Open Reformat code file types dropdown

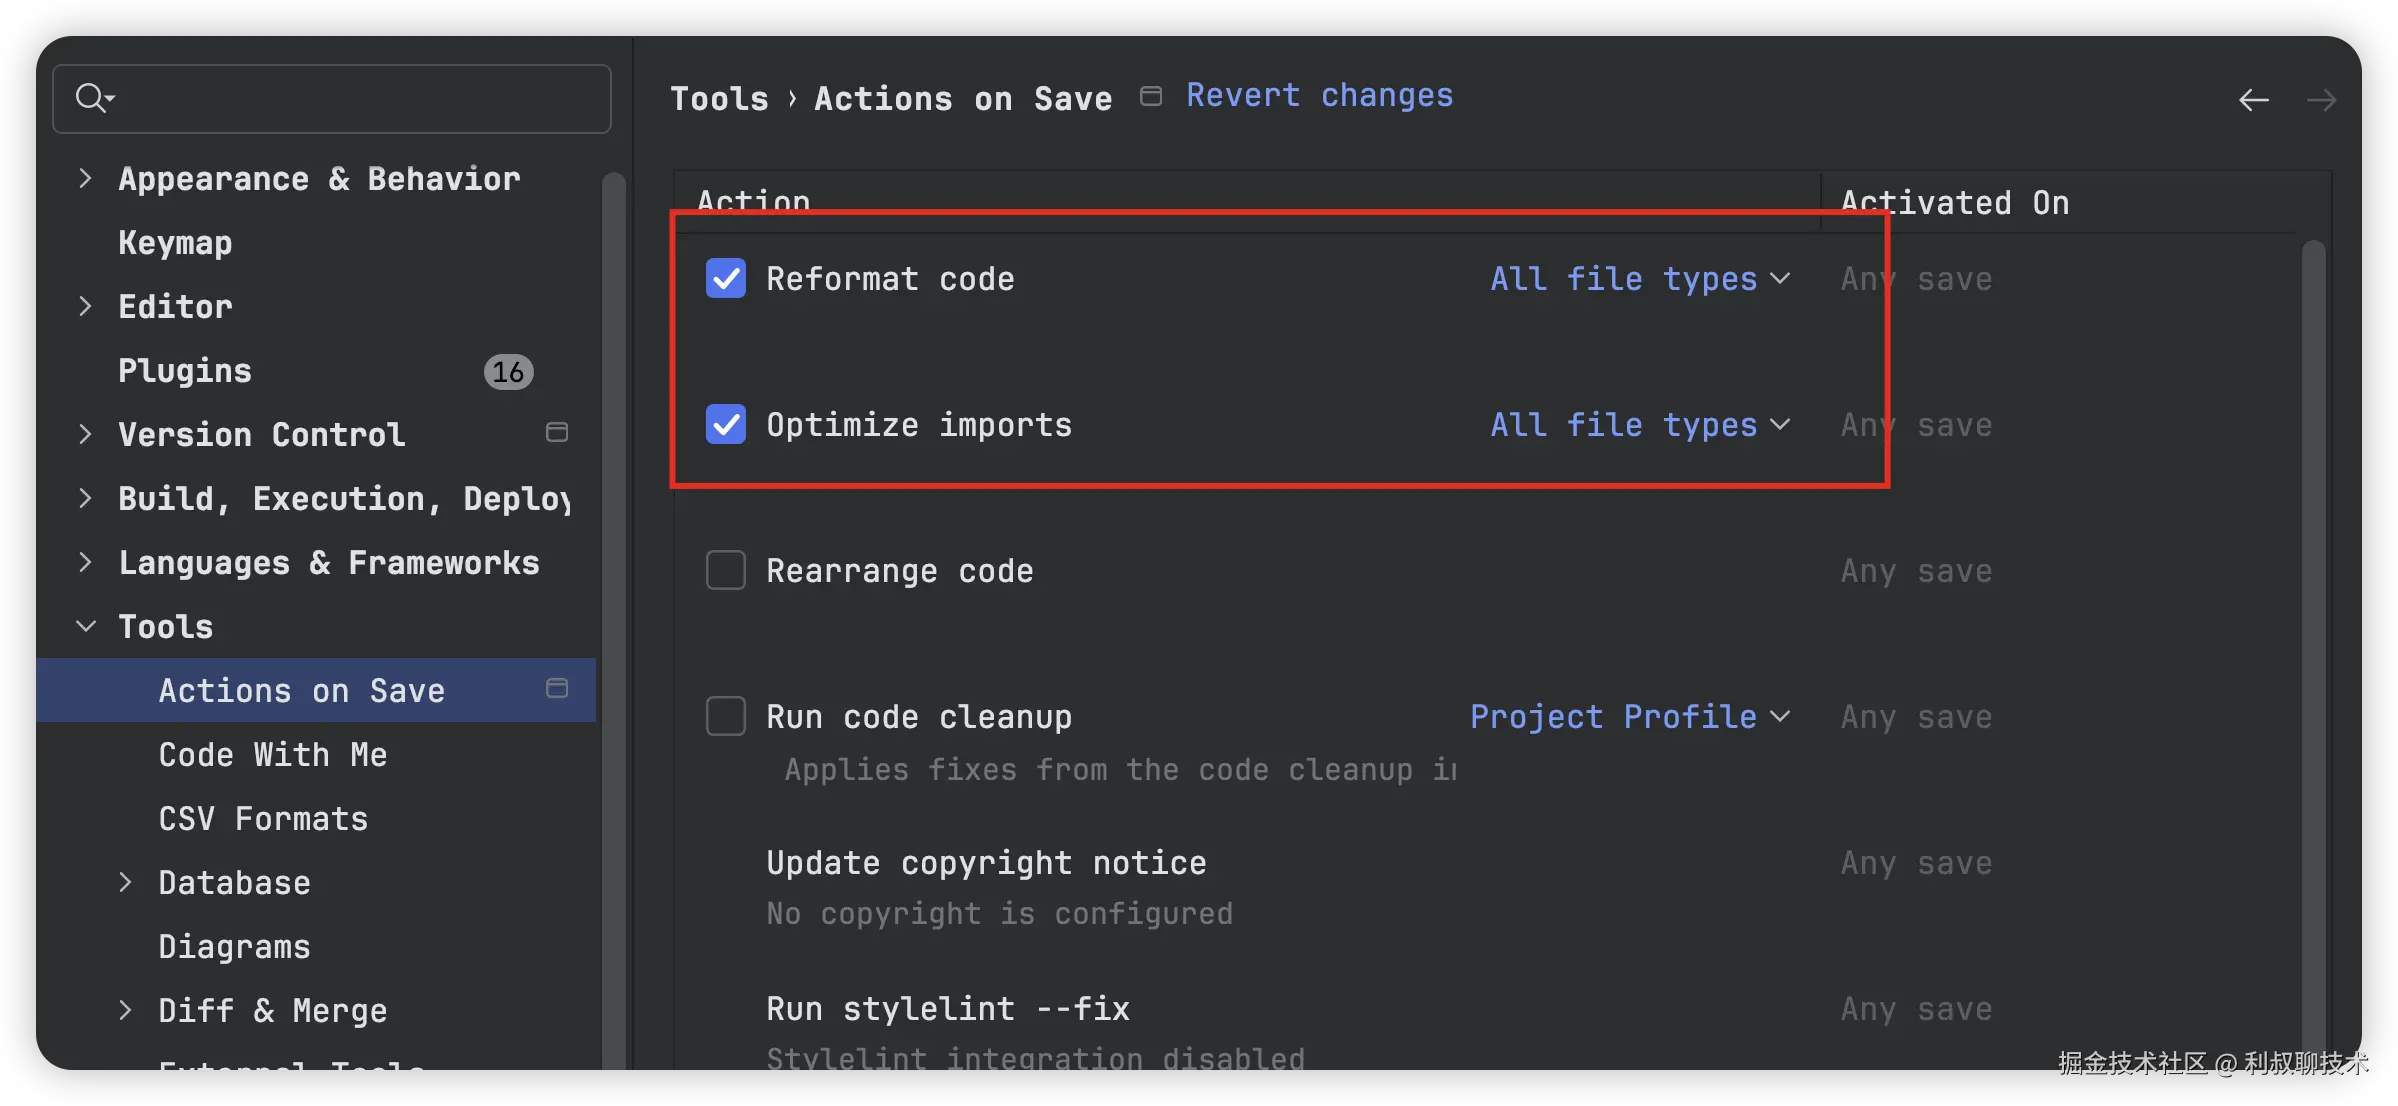[1639, 279]
